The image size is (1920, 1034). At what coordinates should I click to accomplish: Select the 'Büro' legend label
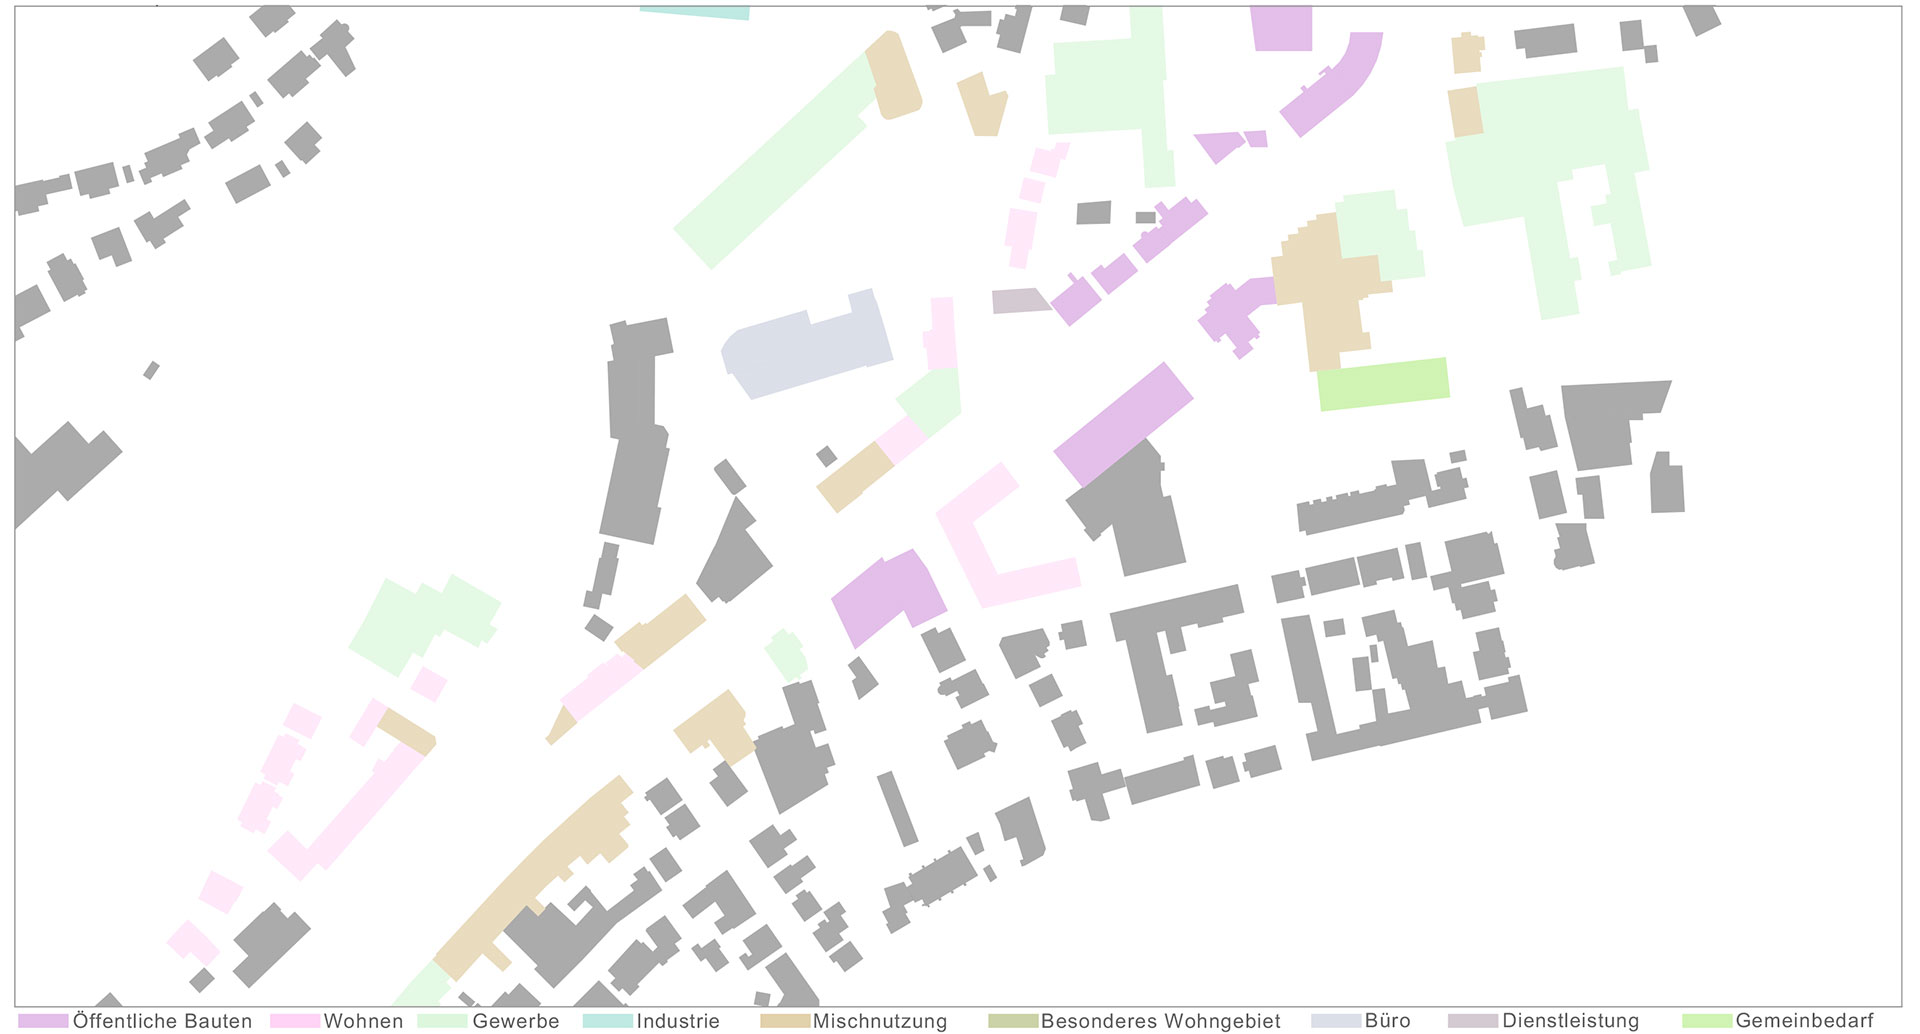pos(1388,1021)
